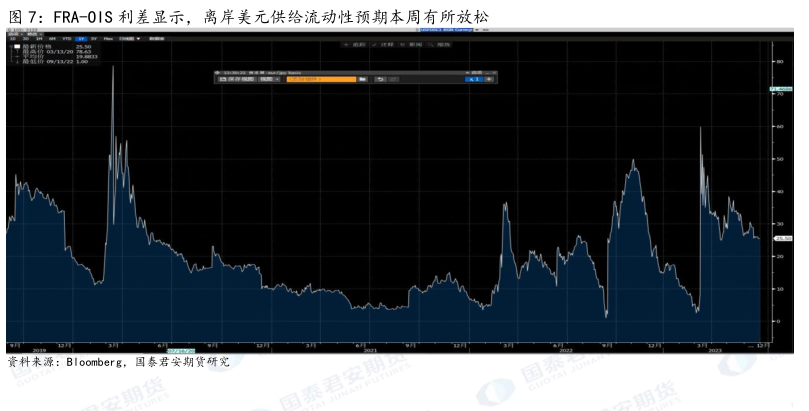
Task: Select the Max time range
Action: coord(108,38)
